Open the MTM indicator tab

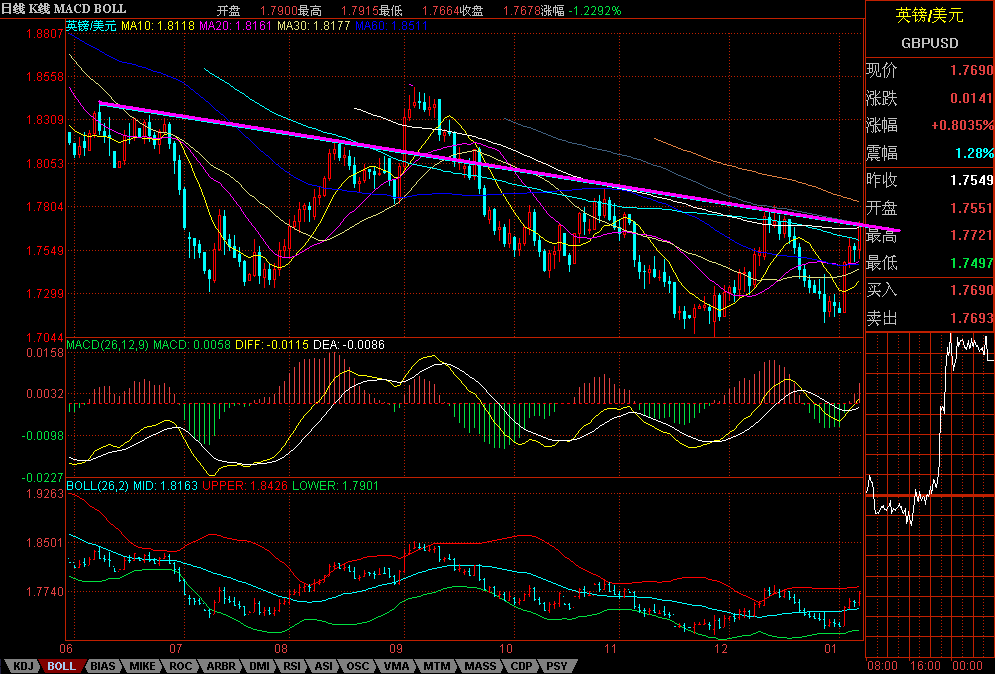(x=437, y=666)
